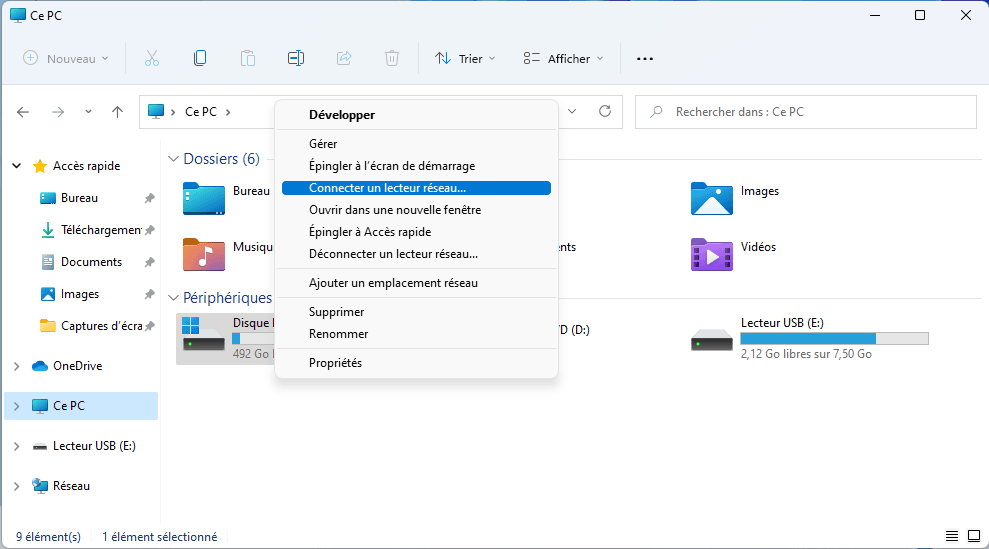Click the Rename icon in toolbar
Image resolution: width=989 pixels, height=549 pixels.
pos(296,58)
